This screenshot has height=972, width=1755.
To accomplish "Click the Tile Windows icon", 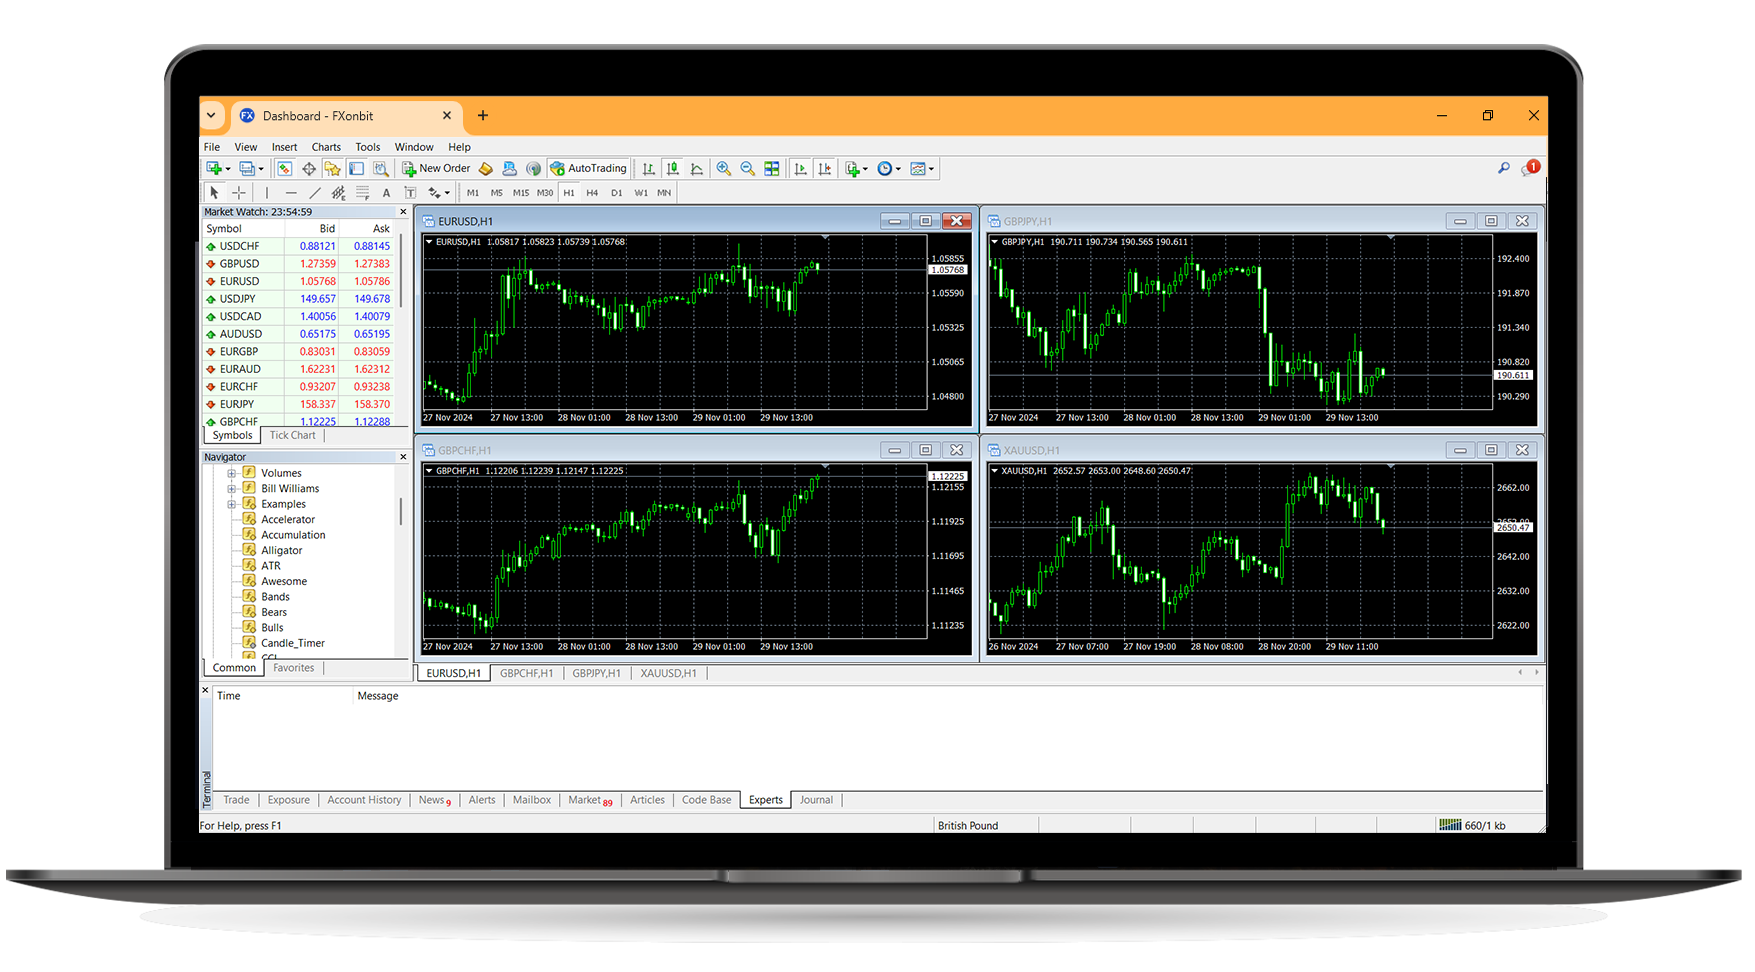I will pyautogui.click(x=772, y=168).
